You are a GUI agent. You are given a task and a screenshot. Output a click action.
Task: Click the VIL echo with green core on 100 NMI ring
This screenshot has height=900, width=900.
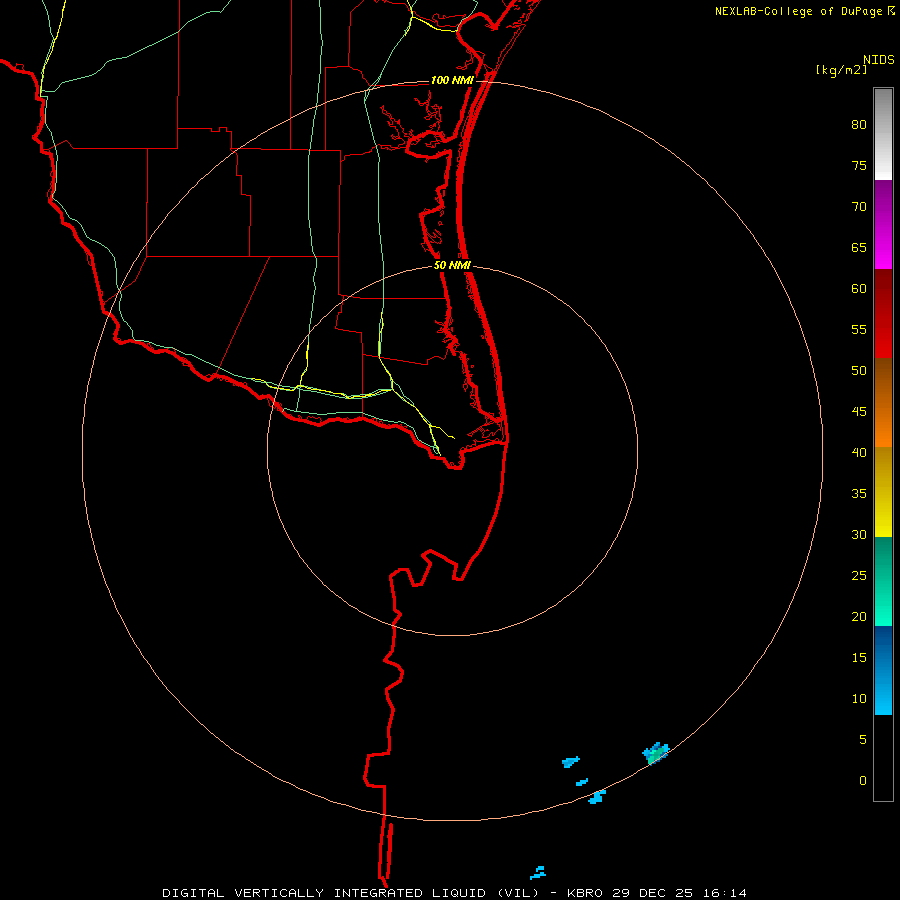(x=655, y=753)
